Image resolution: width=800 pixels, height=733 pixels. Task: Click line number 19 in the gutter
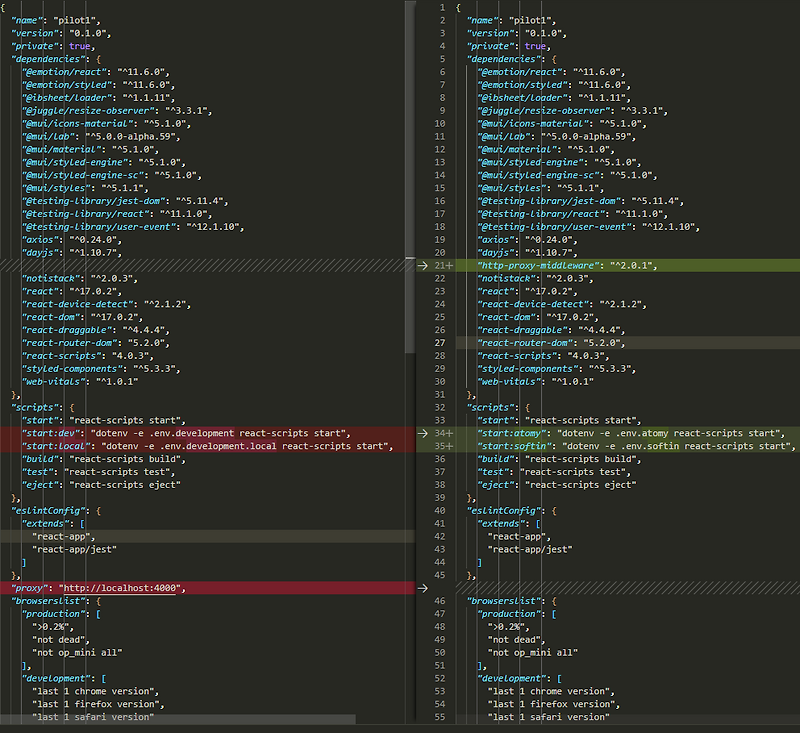pyautogui.click(x=440, y=239)
